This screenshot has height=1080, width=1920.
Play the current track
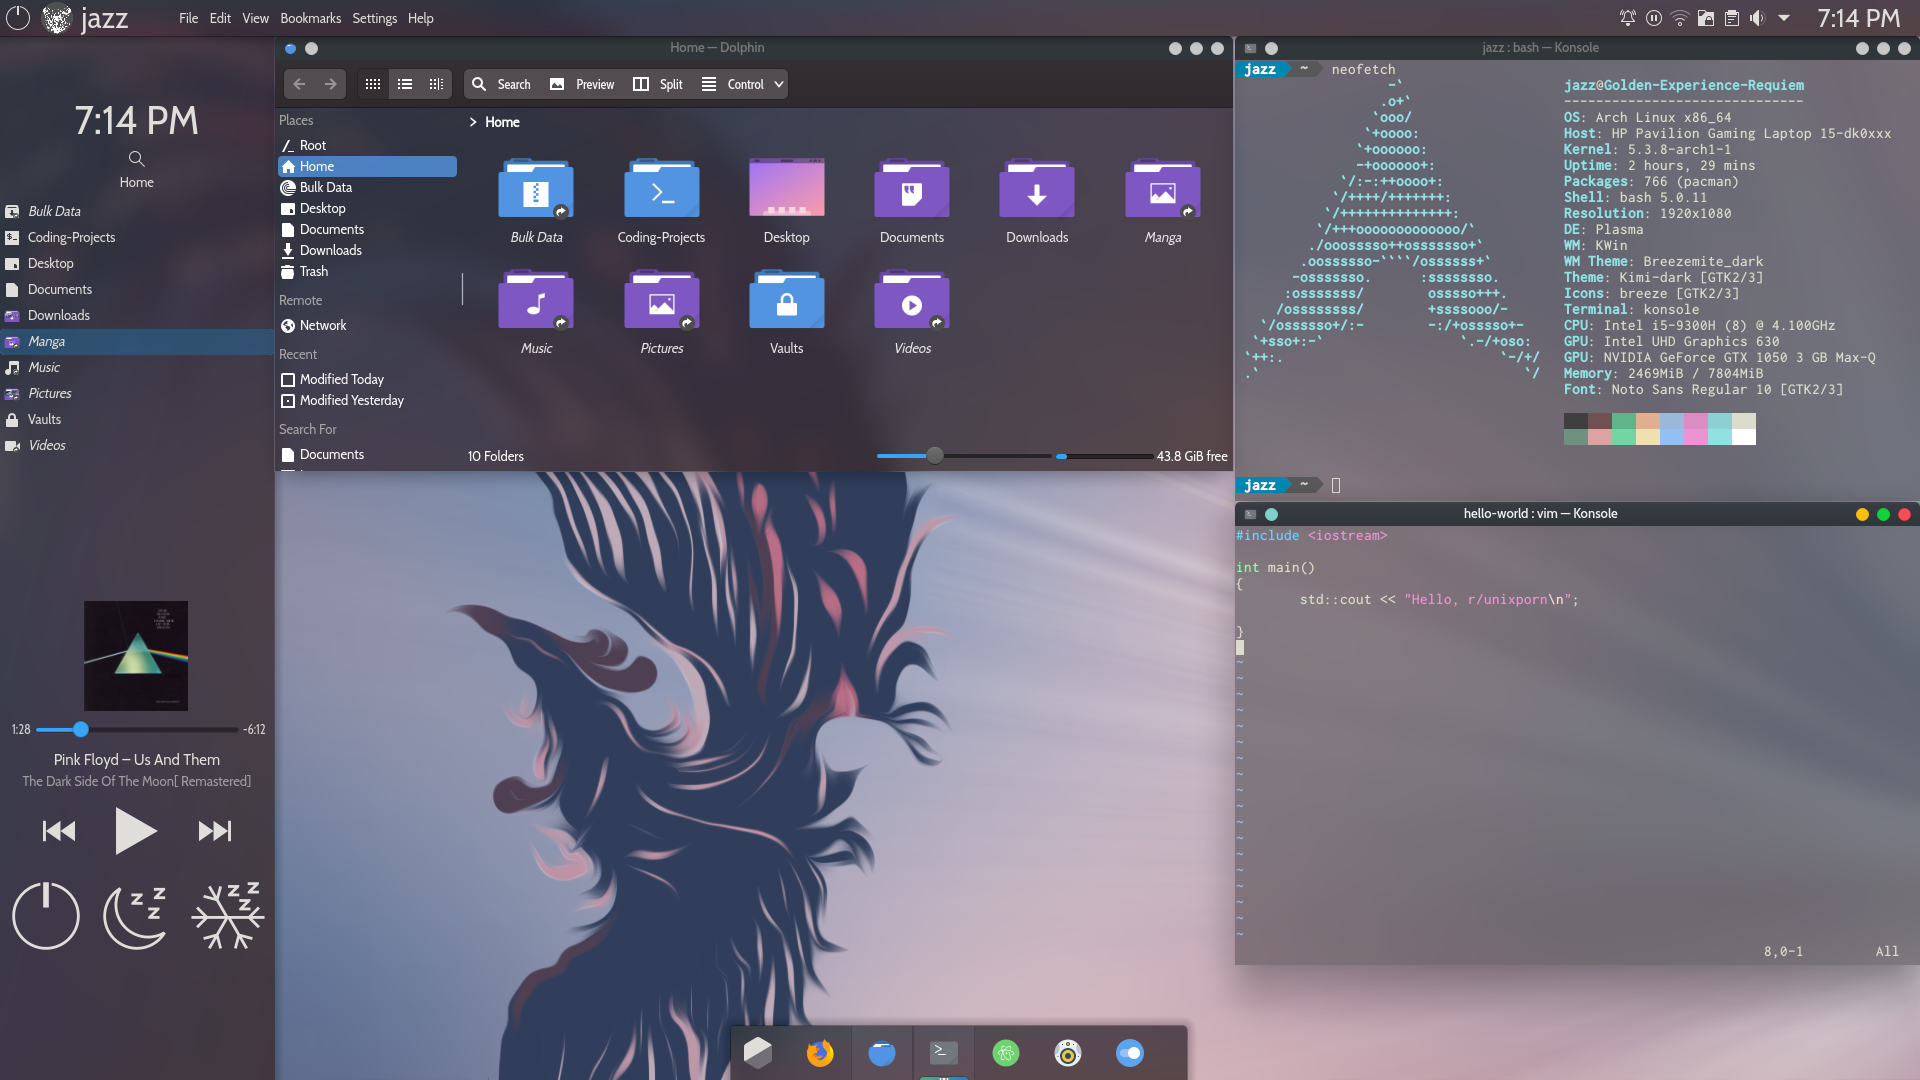[136, 831]
